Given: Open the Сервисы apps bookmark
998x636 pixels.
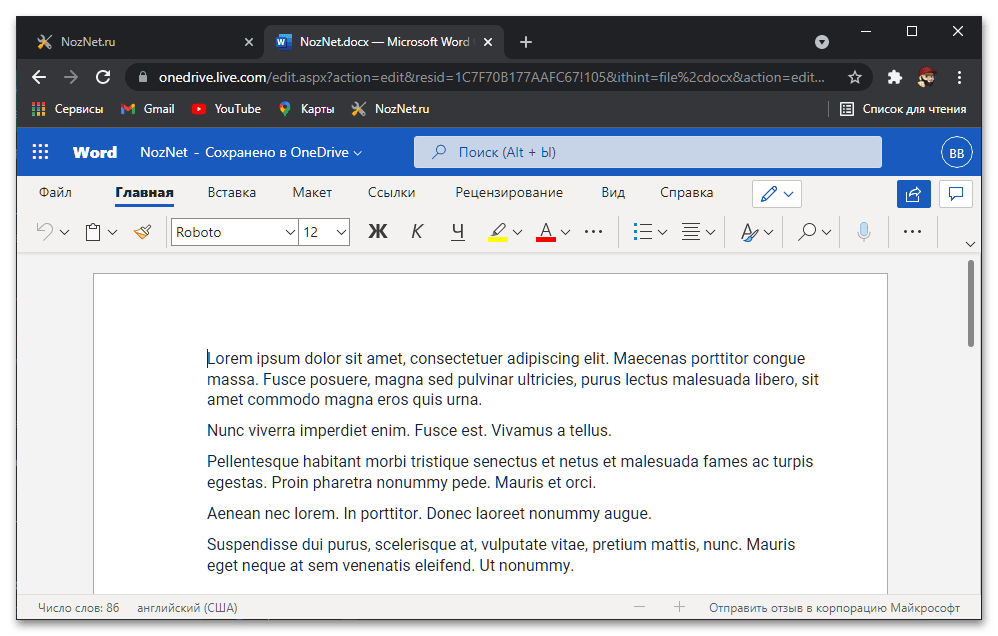Looking at the screenshot, I should (x=67, y=109).
